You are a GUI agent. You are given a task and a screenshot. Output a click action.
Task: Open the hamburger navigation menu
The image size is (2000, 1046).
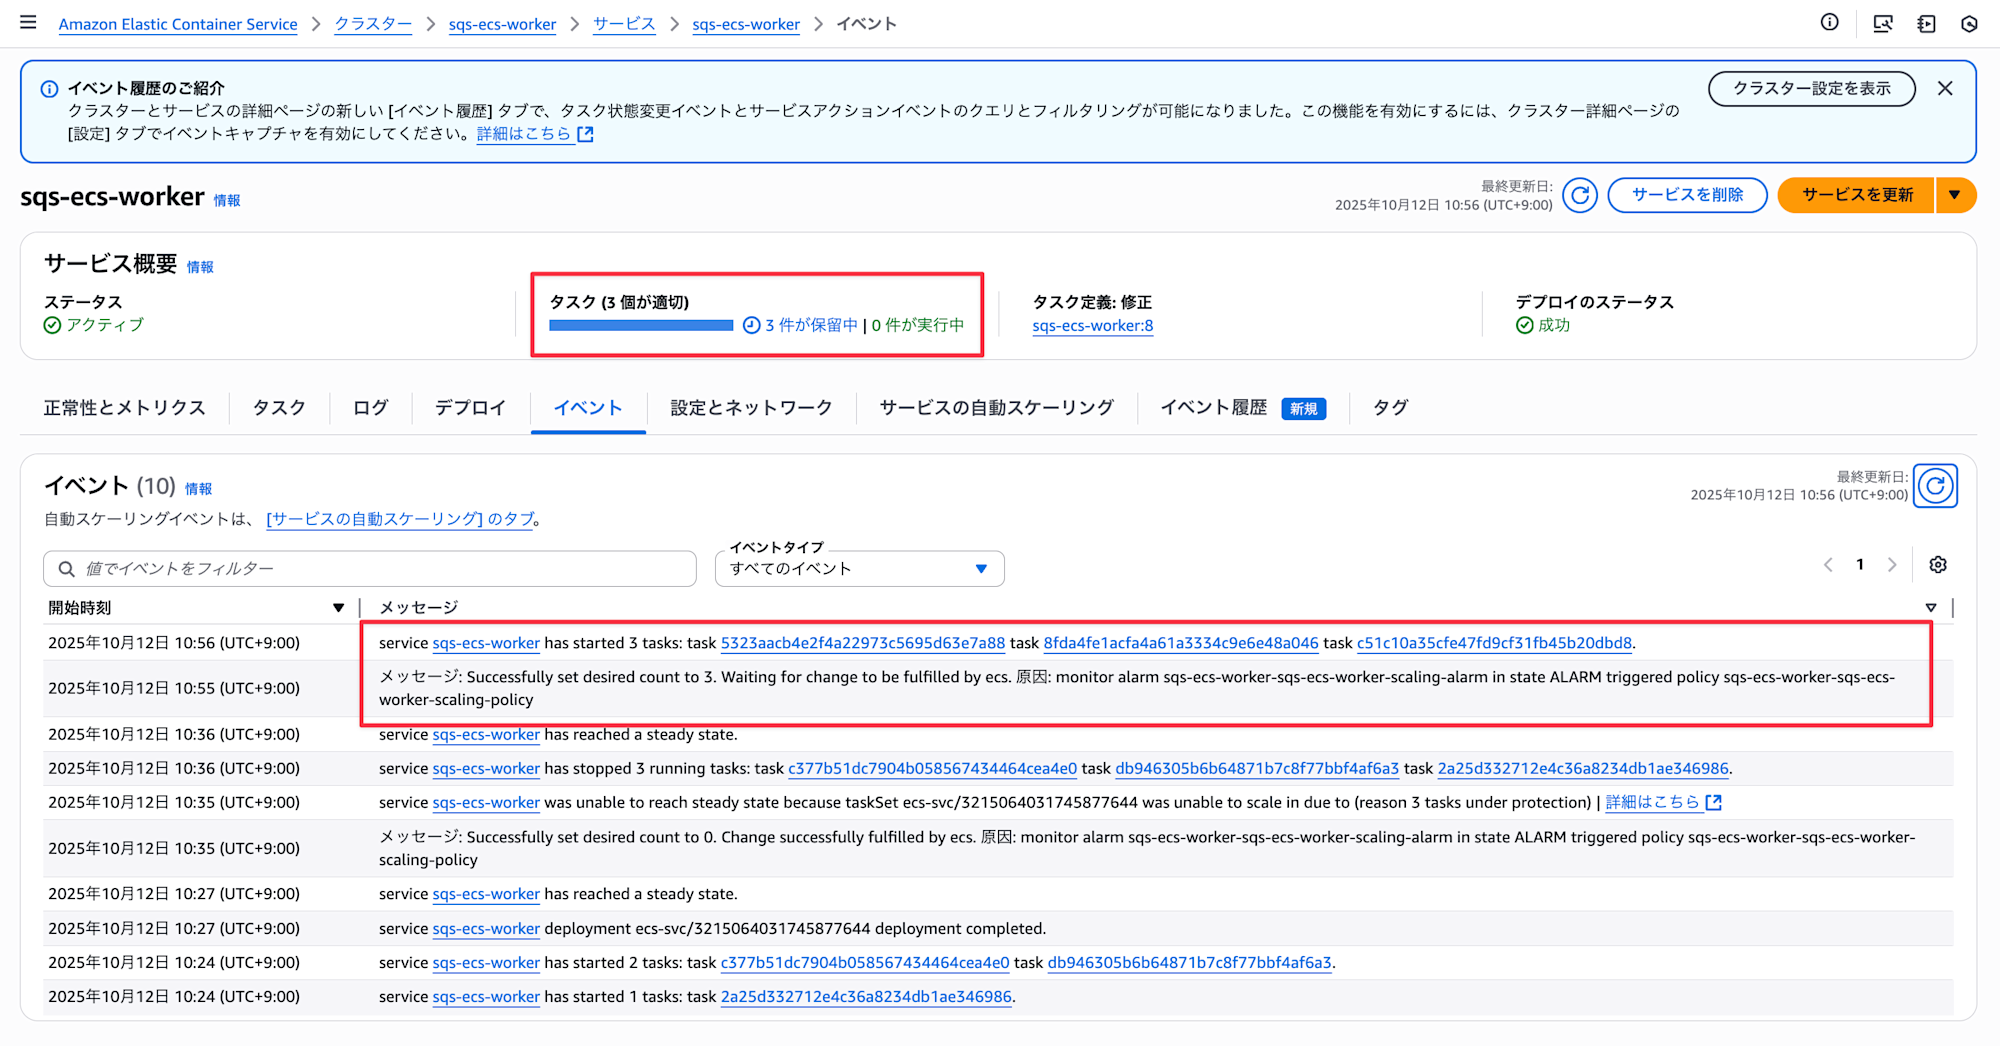pyautogui.click(x=28, y=23)
